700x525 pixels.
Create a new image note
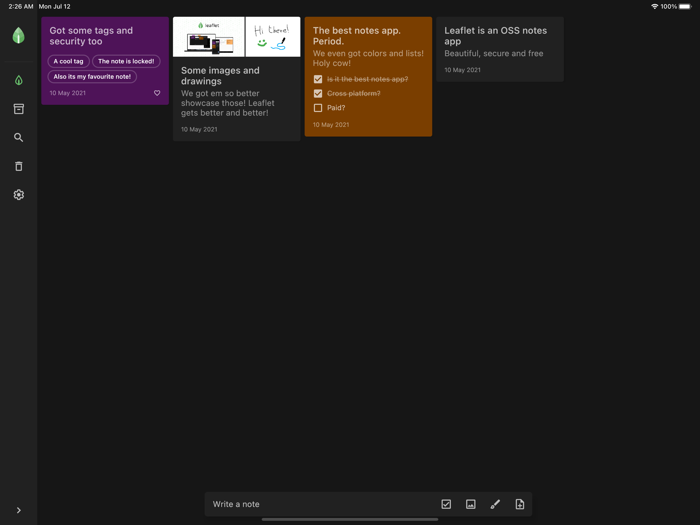click(471, 504)
